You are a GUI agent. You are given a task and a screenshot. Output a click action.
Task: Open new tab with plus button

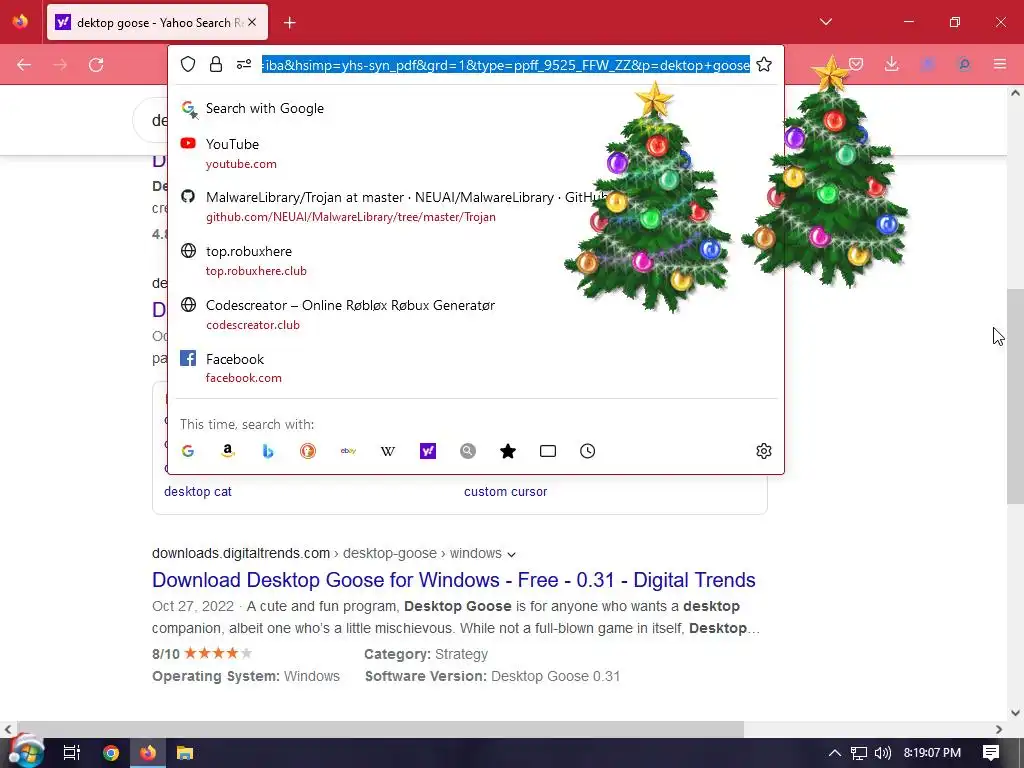click(x=290, y=23)
